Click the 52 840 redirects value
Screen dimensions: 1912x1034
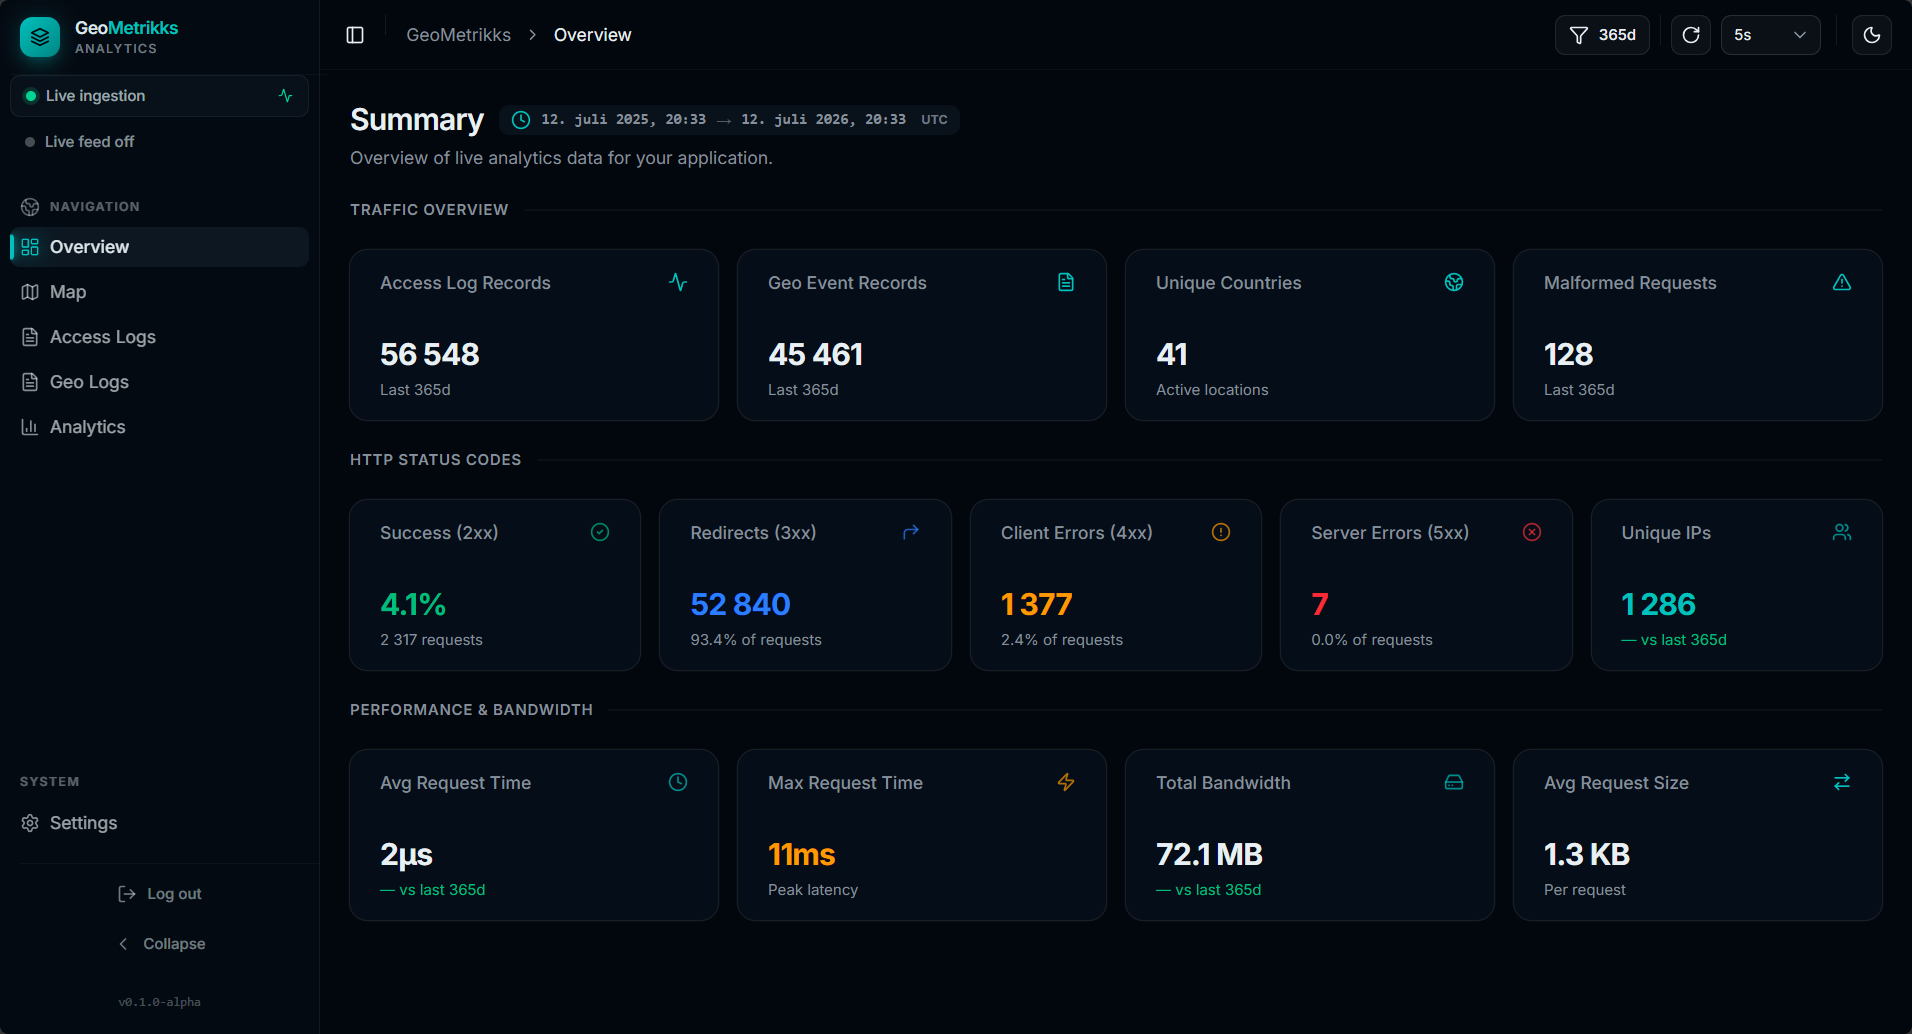pos(741,605)
